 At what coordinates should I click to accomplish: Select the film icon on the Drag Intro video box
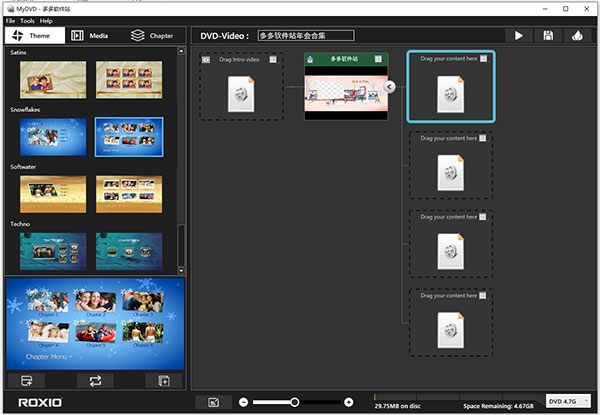click(206, 60)
